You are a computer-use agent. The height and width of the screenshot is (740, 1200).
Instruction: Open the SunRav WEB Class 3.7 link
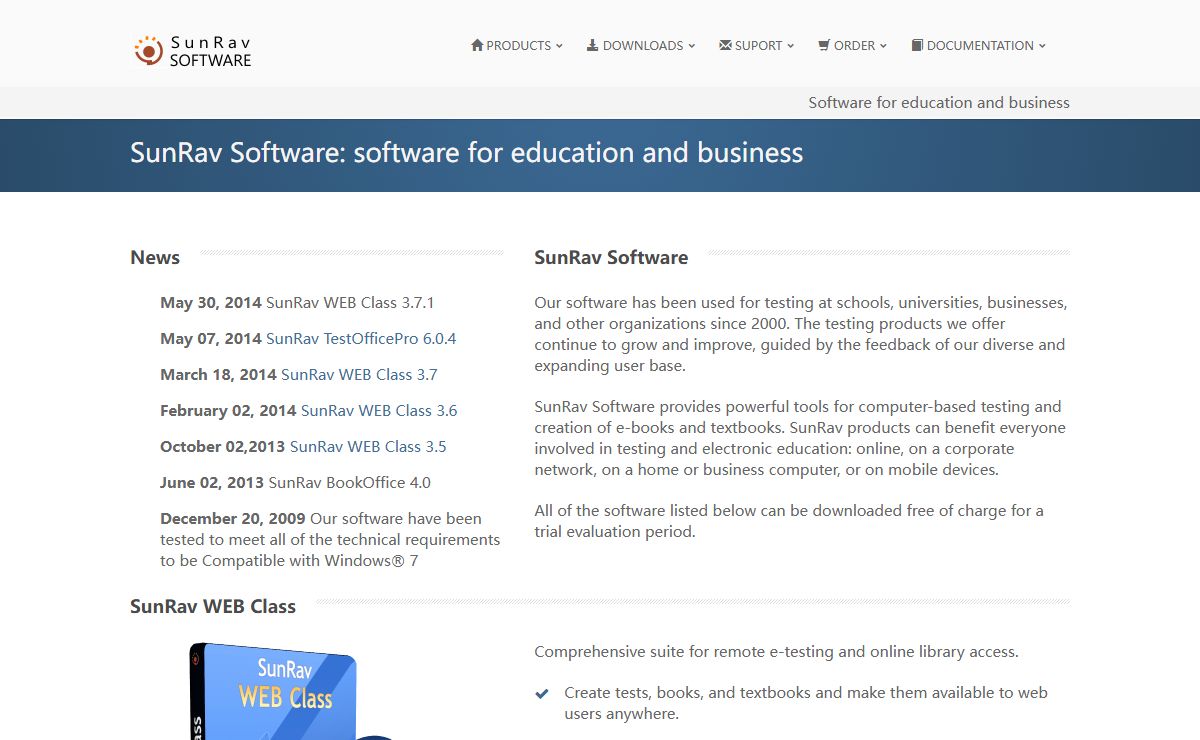click(x=359, y=374)
